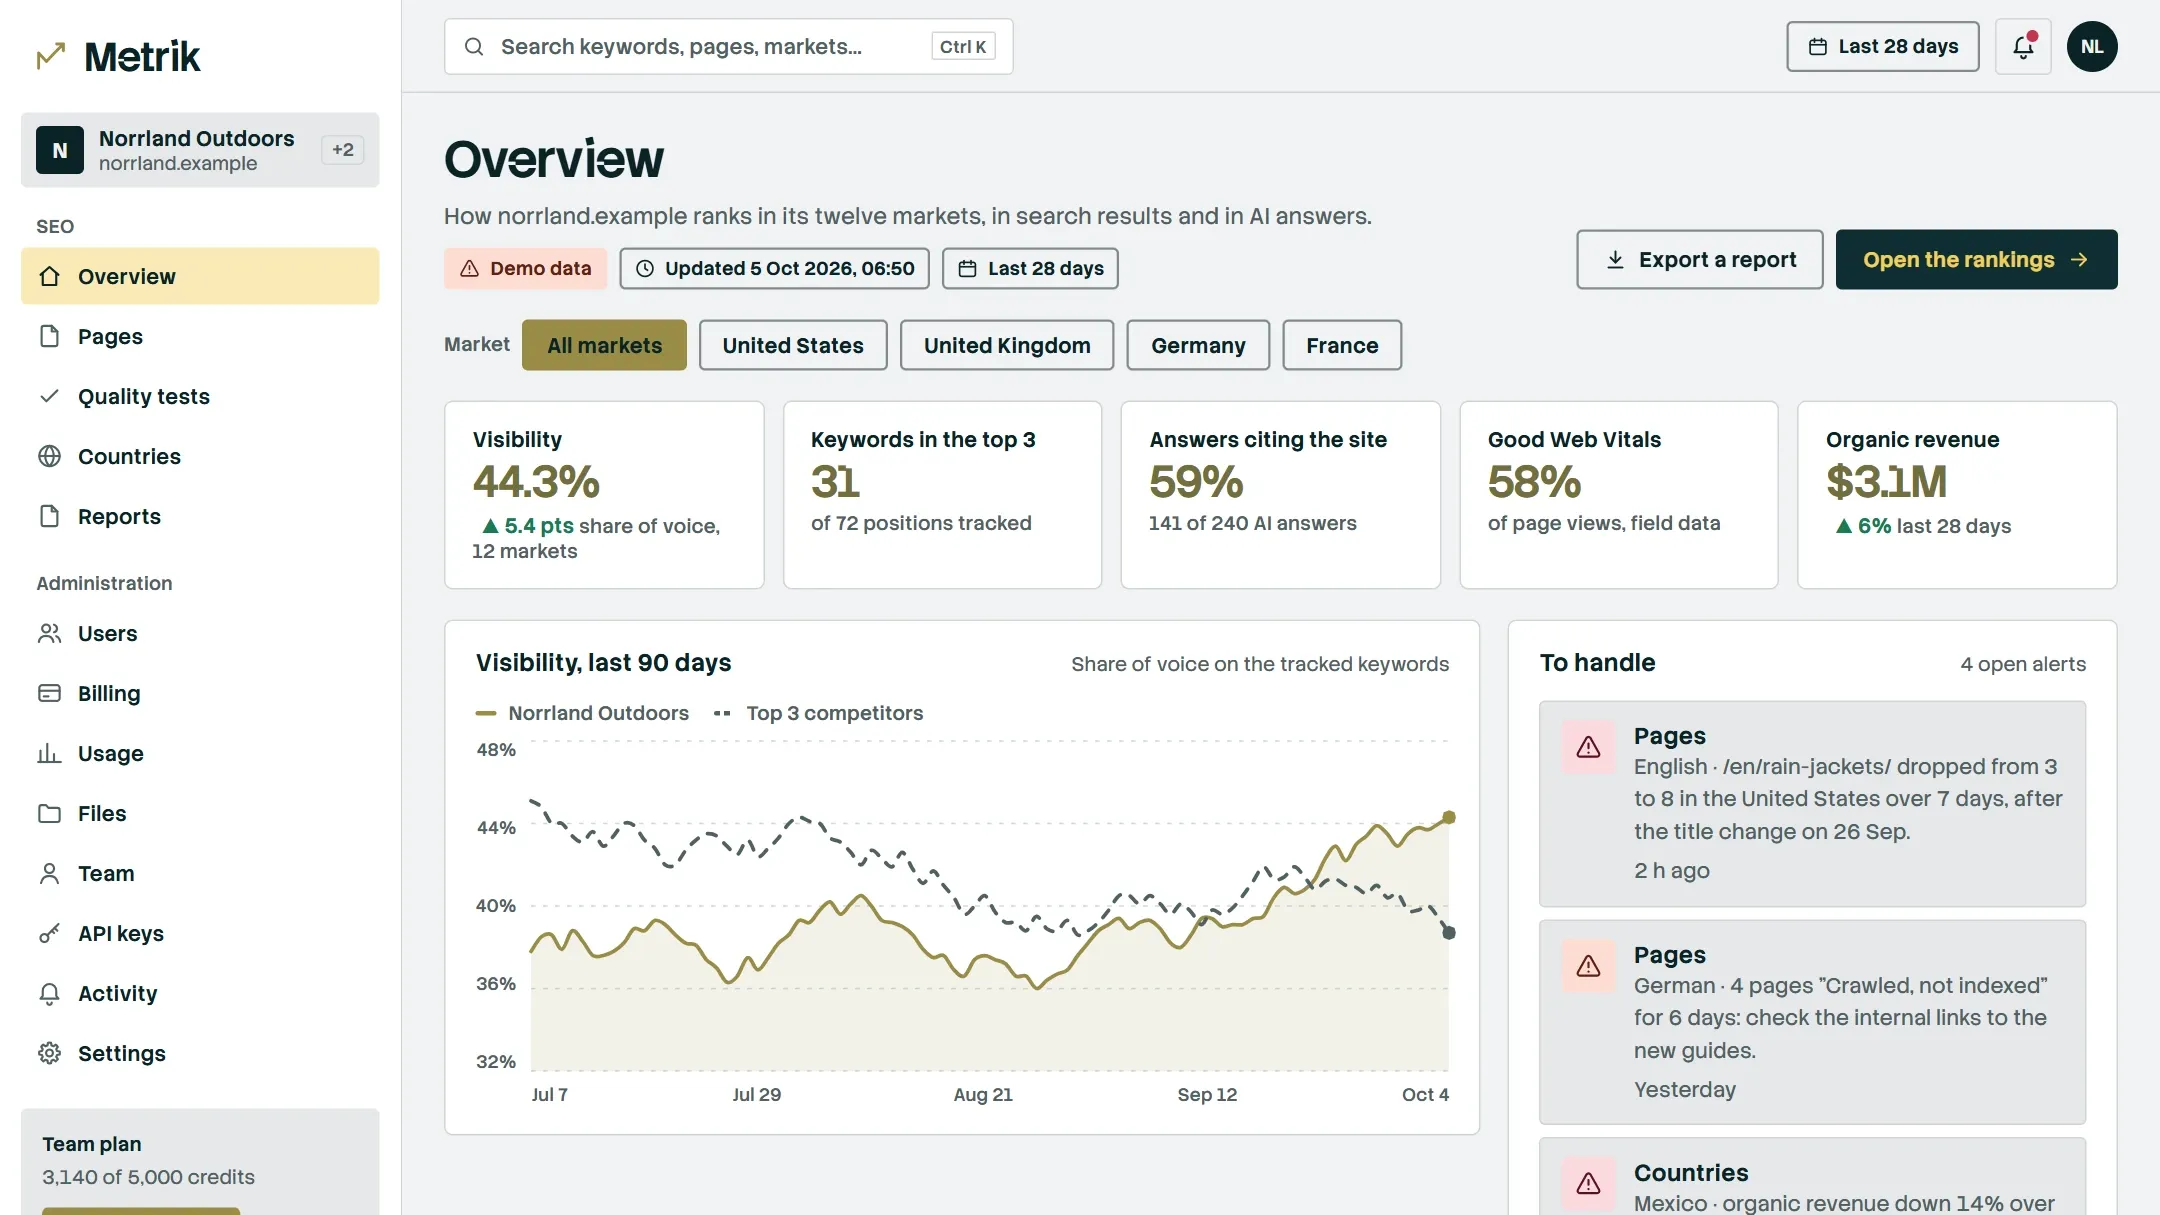This screenshot has height=1215, width=2160.
Task: Click Export a report button
Action: point(1699,259)
